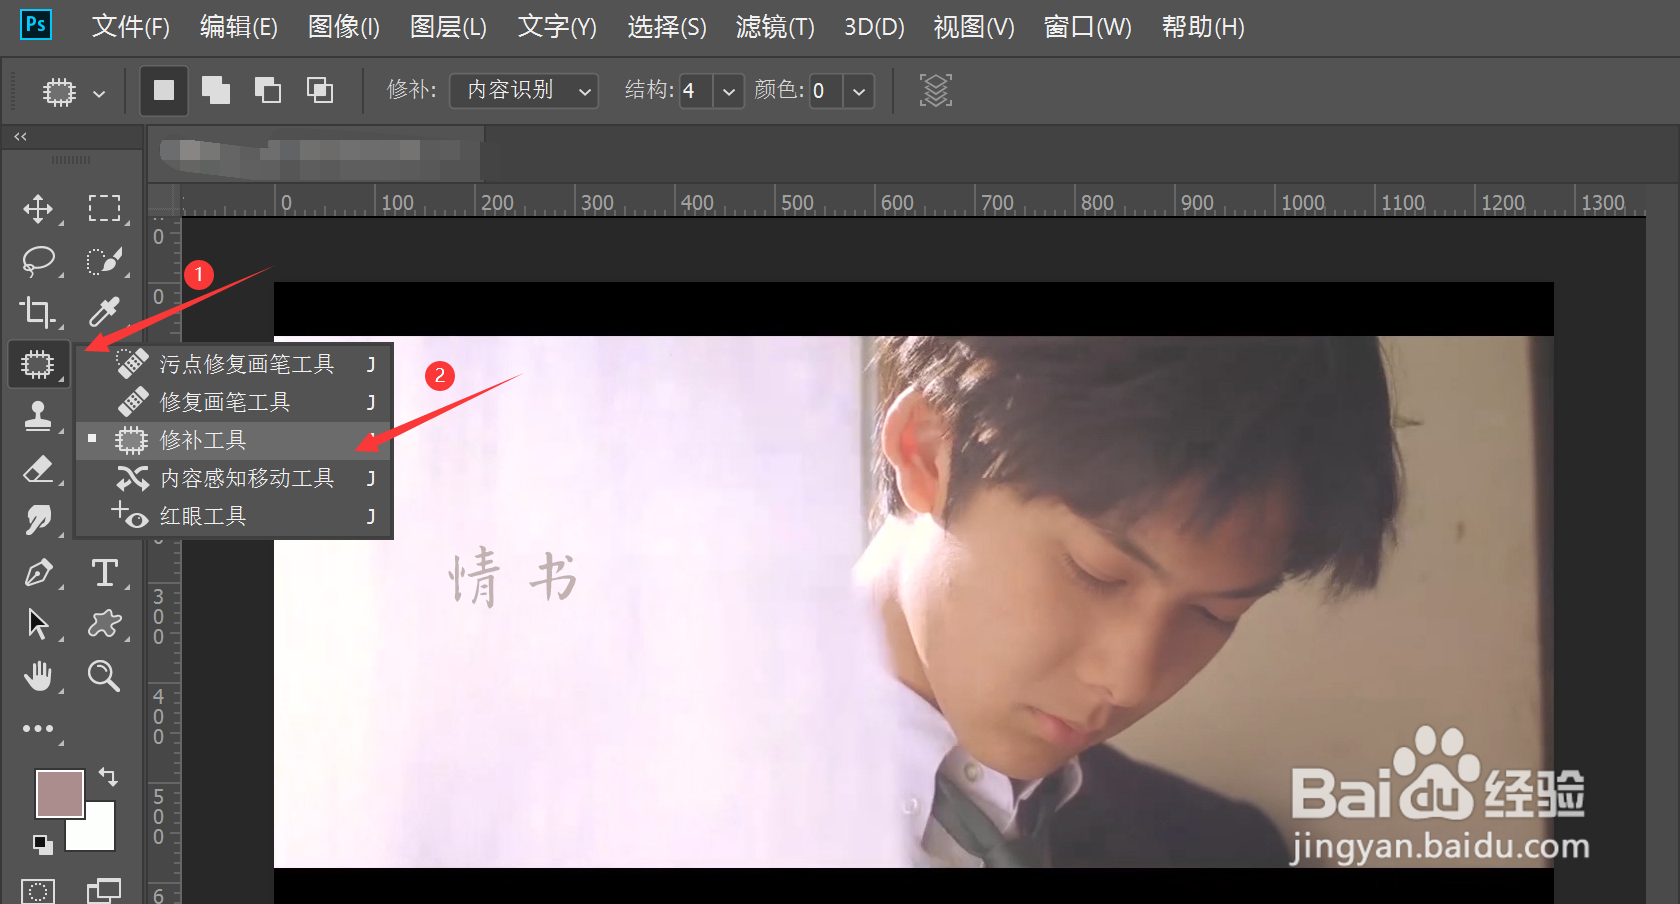This screenshot has width=1680, height=904.
Task: Choose Subtract from selection mode
Action: 268,91
